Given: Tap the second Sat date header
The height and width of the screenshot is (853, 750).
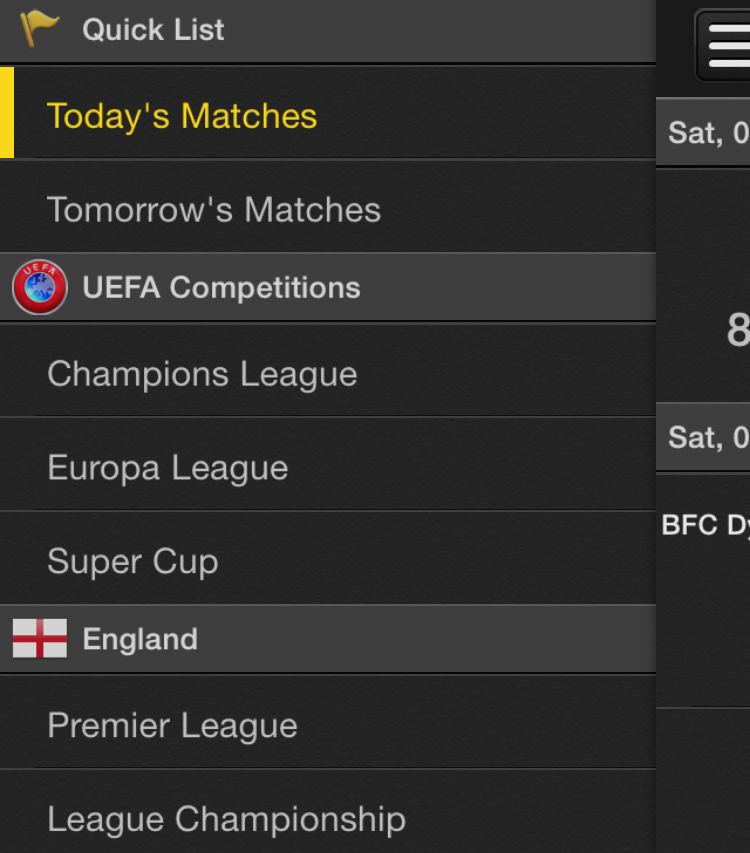Looking at the screenshot, I should [x=703, y=437].
